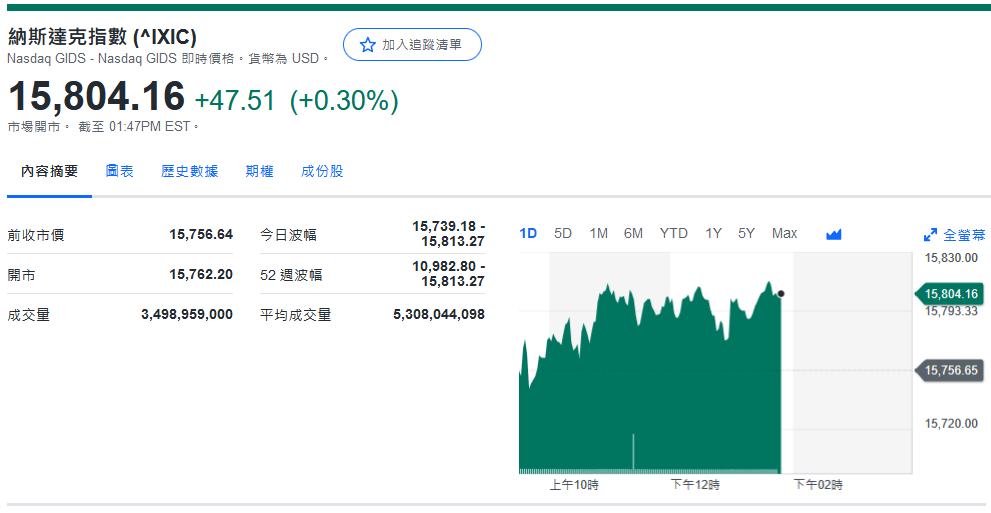Select the 1D chart range
This screenshot has width=991, height=513.
(528, 233)
